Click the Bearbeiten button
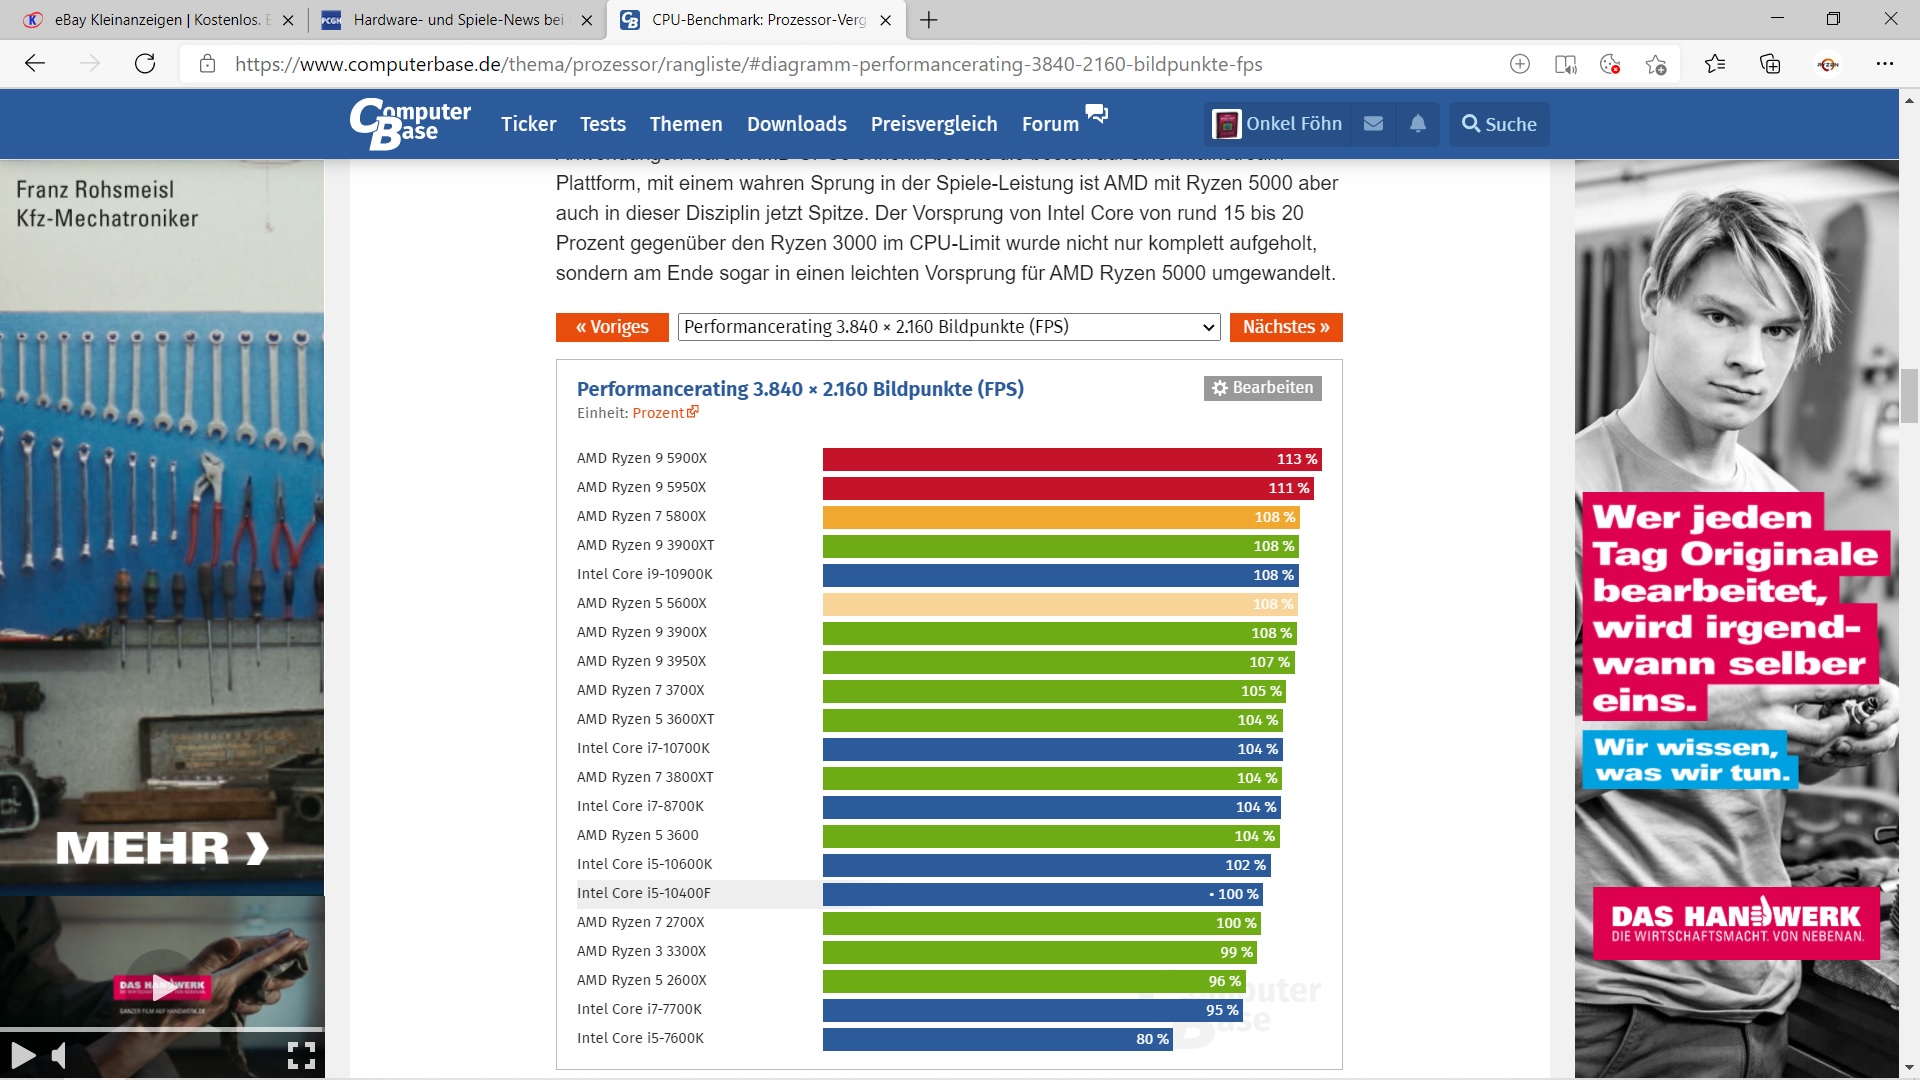 coord(1262,388)
